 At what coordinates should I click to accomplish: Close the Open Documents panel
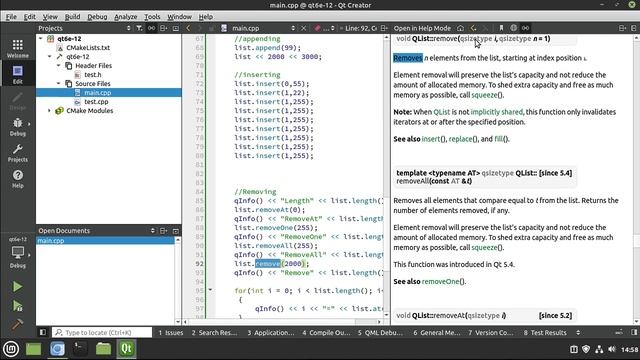point(176,231)
